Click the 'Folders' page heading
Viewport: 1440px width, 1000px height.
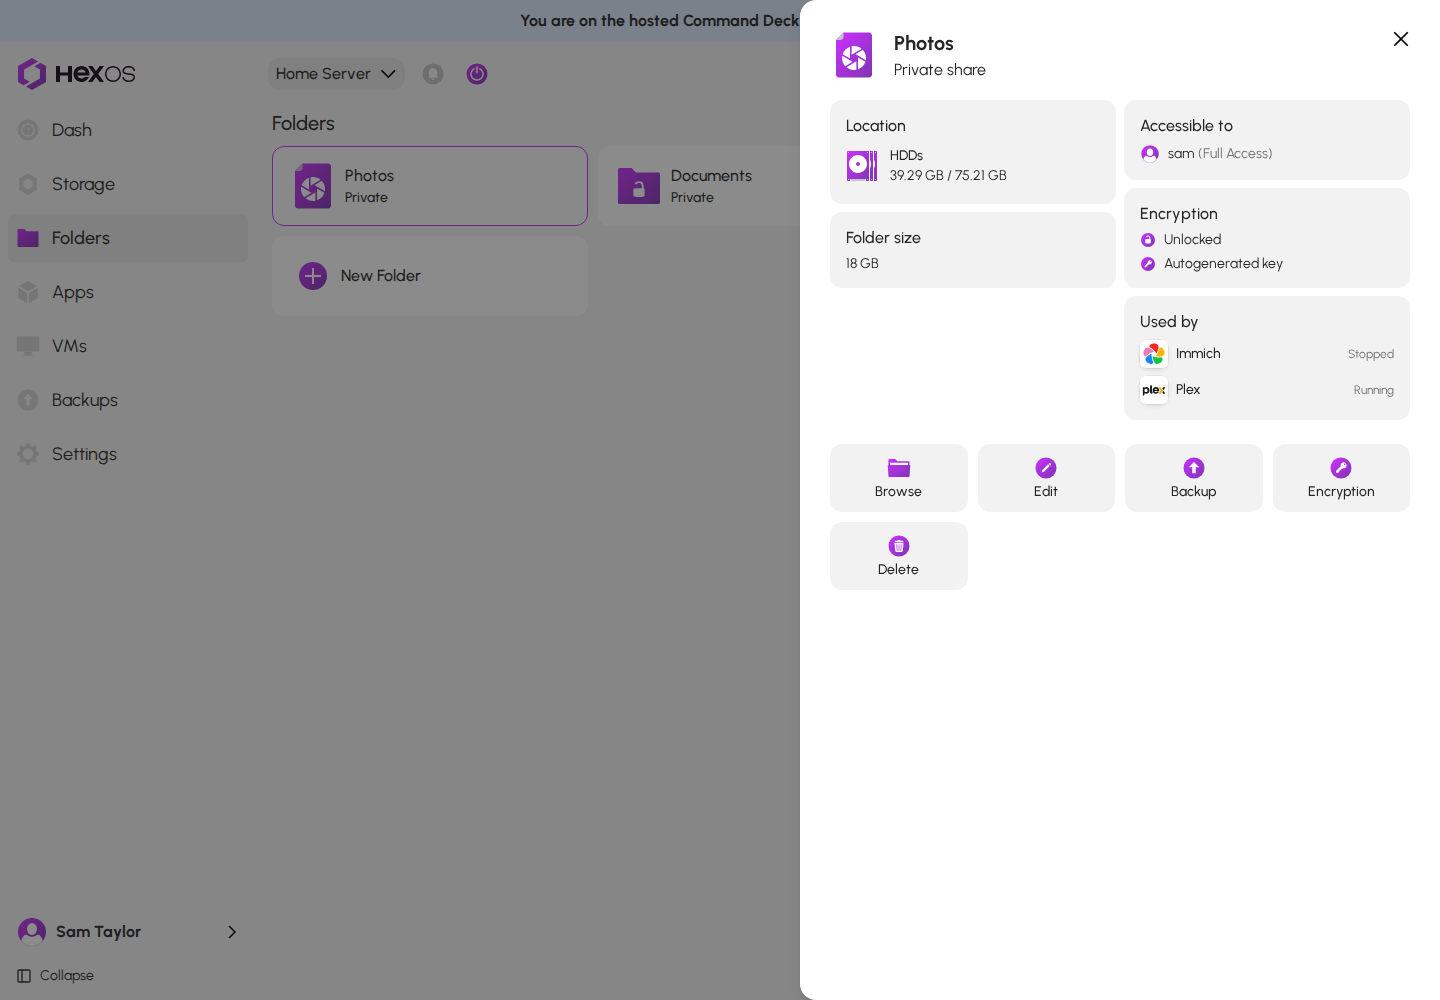click(303, 123)
